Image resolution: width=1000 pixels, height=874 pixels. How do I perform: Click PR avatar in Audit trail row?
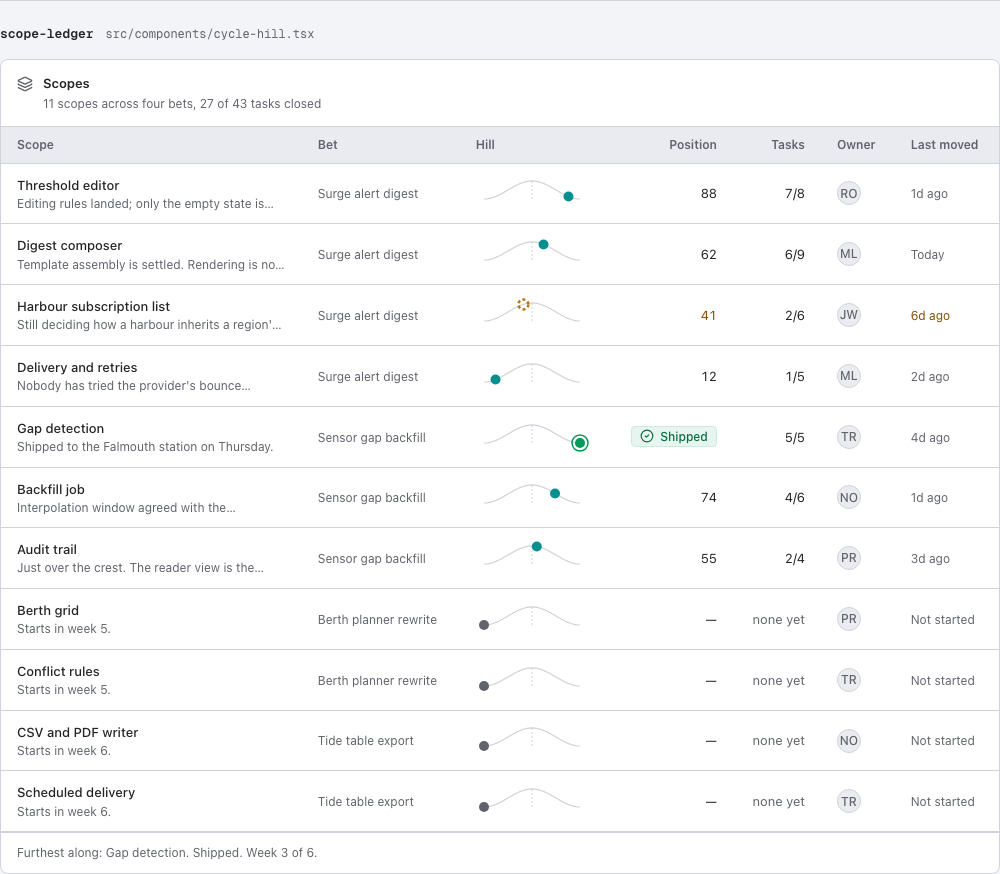point(848,558)
